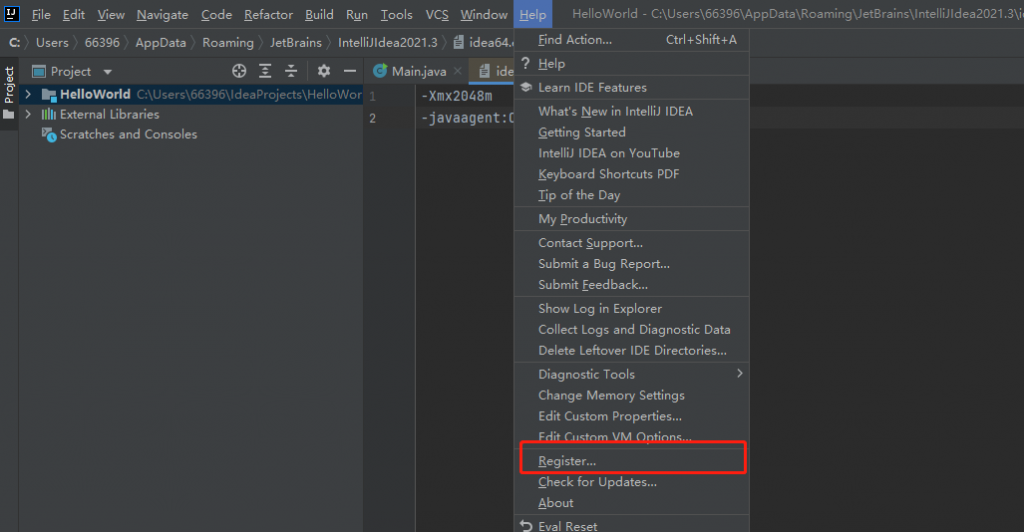1024x532 pixels.
Task: Click the Collapse All icon in Project panel
Action: 291,71
